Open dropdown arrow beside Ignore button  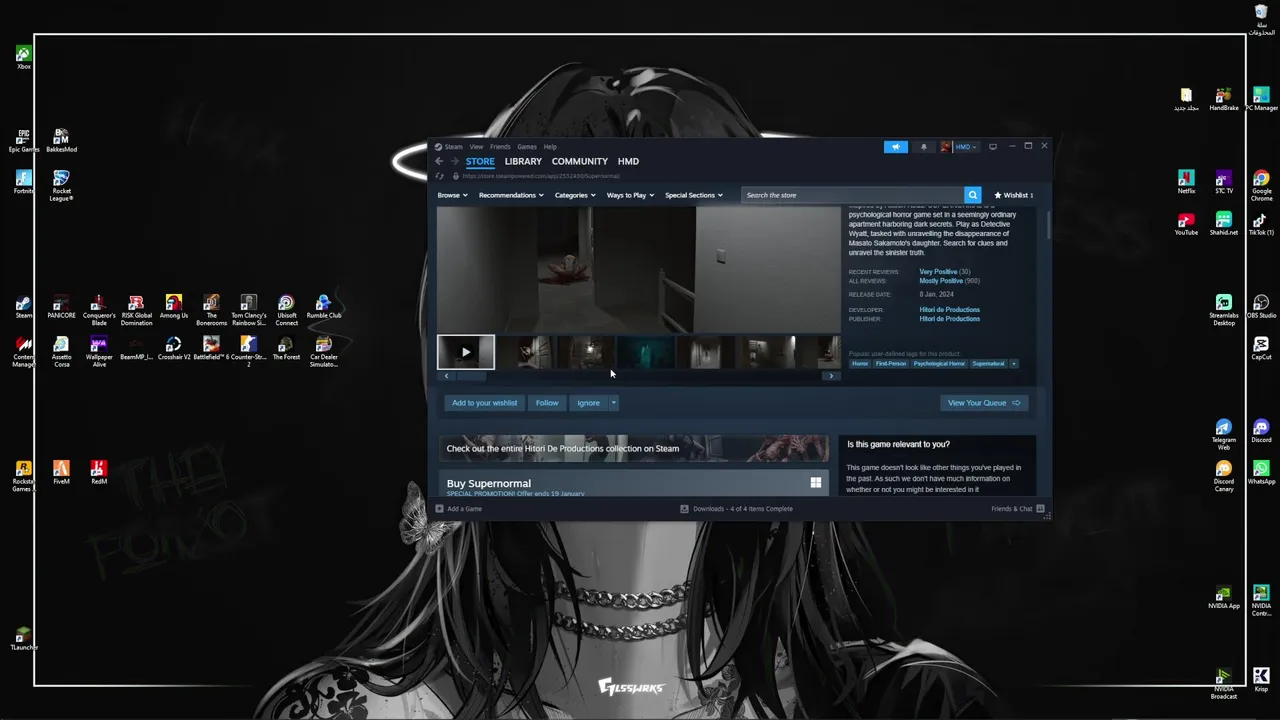[x=613, y=403]
